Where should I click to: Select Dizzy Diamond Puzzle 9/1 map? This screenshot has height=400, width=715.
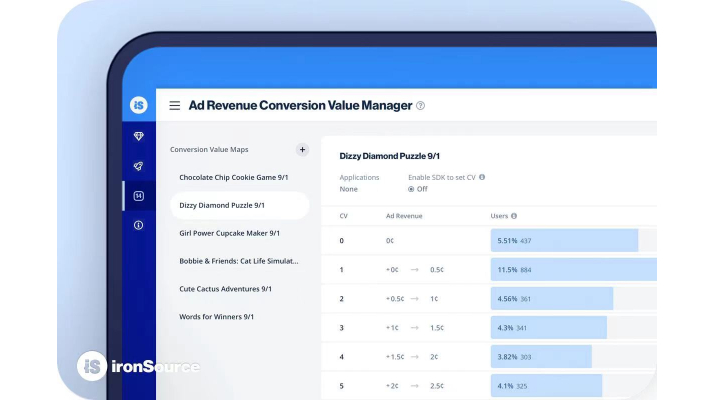[222, 205]
